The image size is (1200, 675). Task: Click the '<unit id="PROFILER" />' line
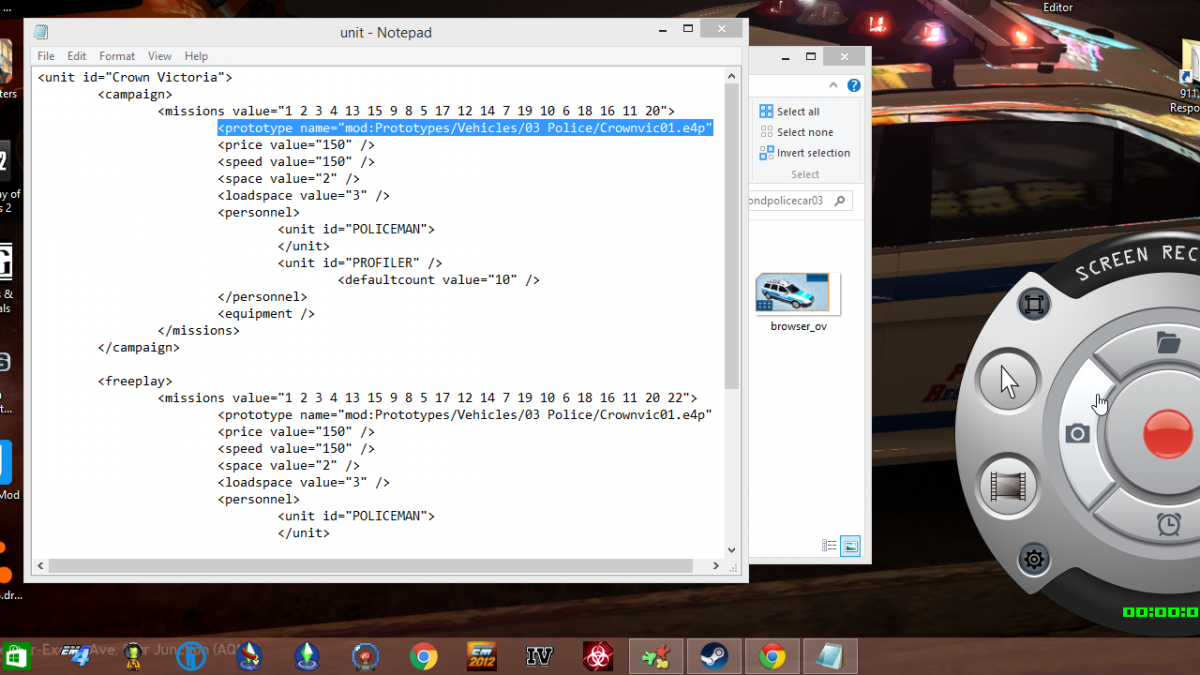coord(360,263)
